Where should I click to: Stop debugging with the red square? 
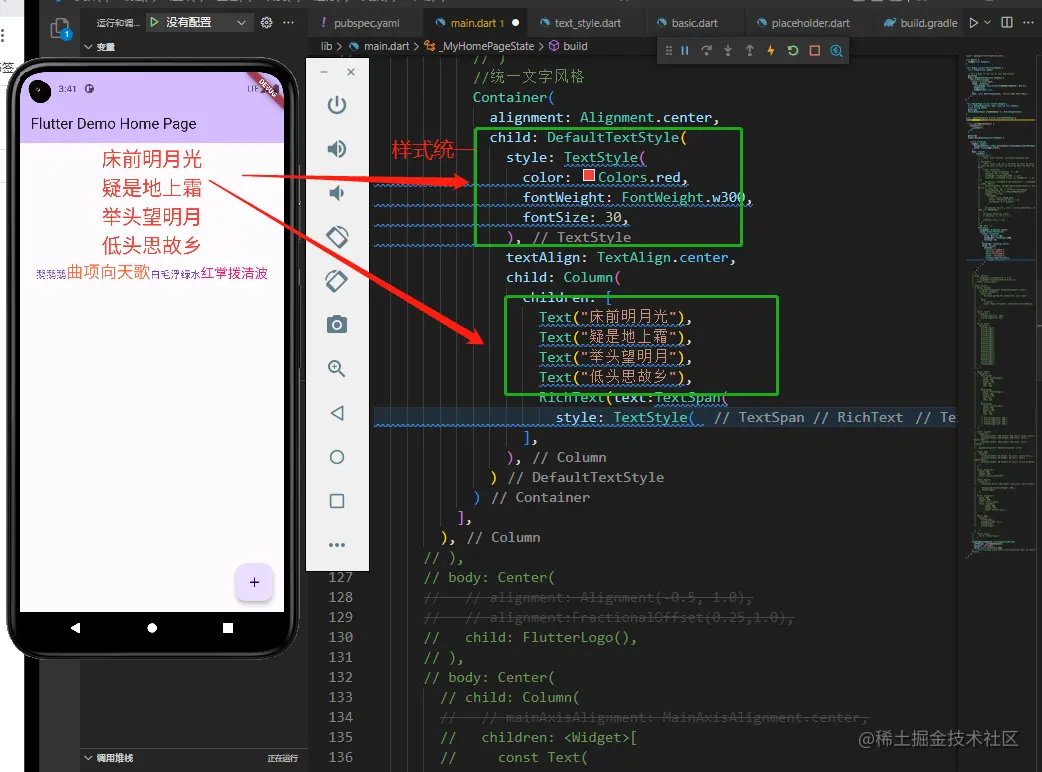click(x=815, y=50)
